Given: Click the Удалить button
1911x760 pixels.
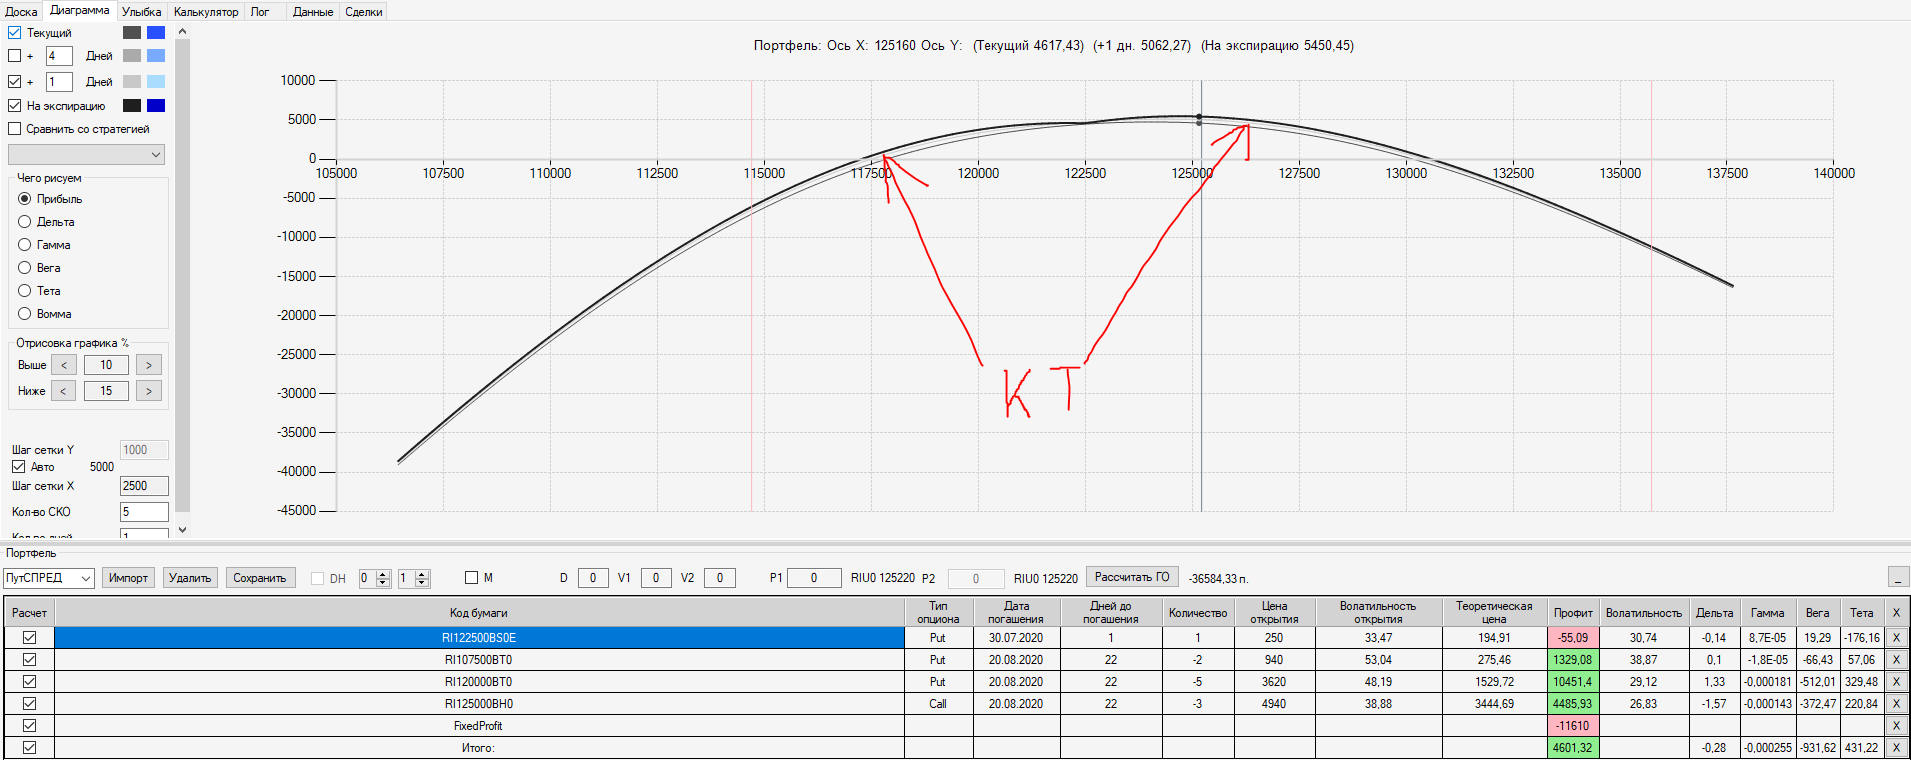Looking at the screenshot, I should point(190,578).
